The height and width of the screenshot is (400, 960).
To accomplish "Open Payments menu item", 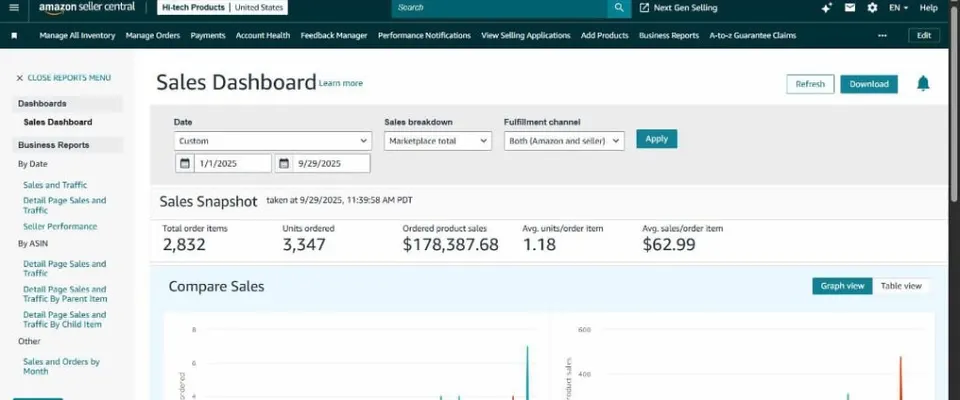I will click(208, 36).
